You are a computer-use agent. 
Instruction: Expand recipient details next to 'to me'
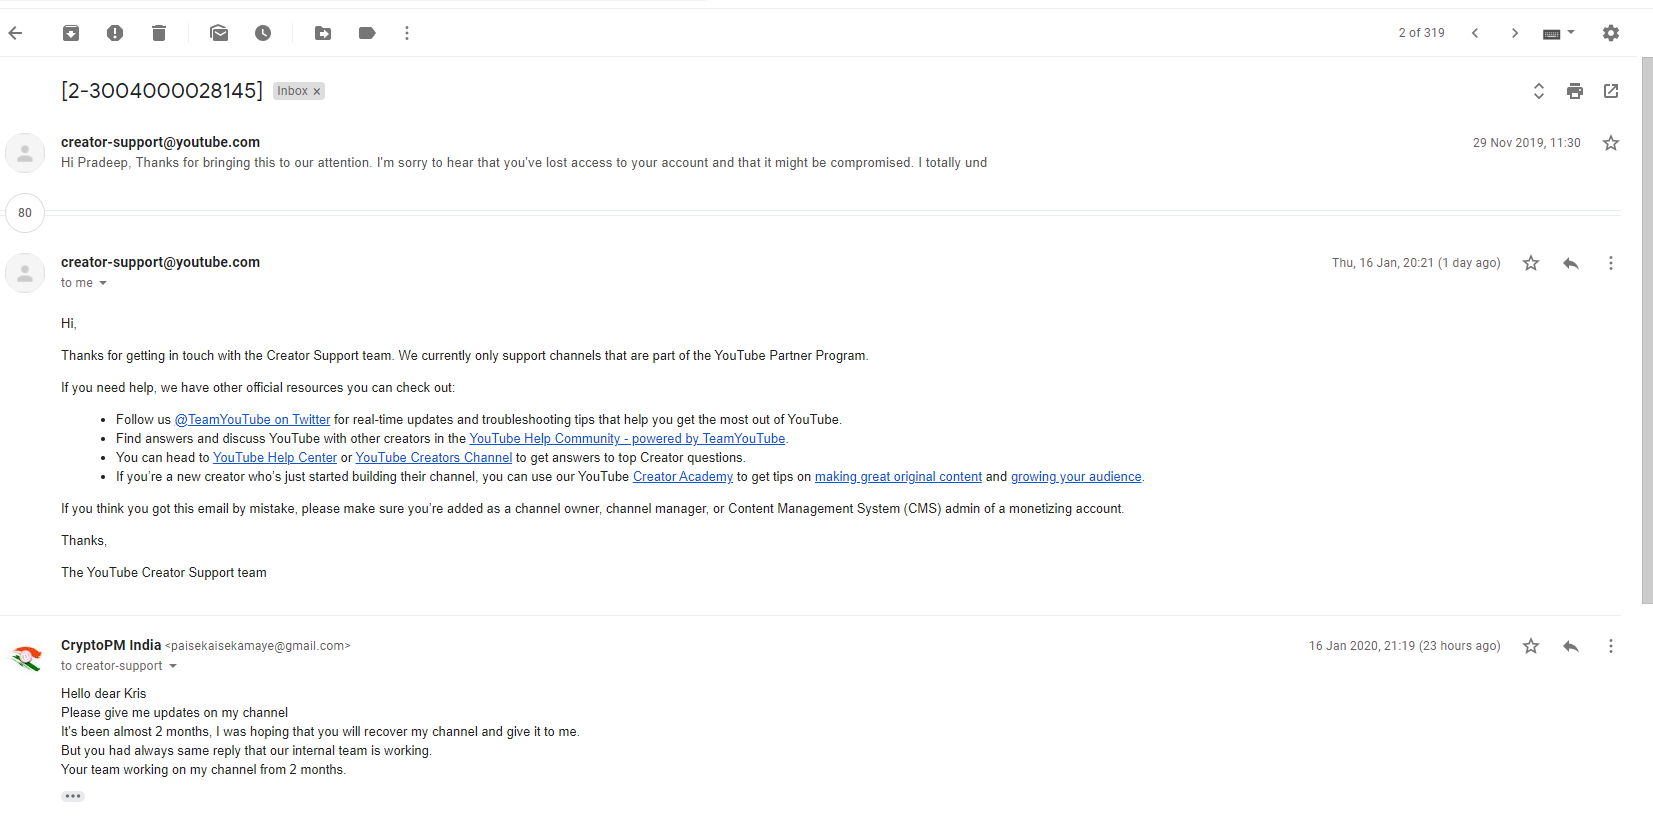(x=103, y=283)
